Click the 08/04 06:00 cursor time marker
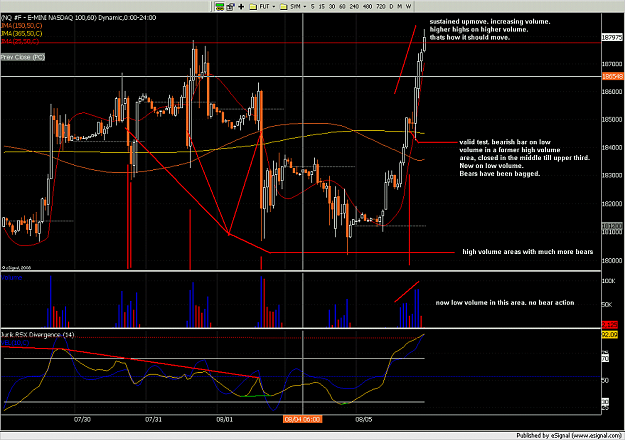This screenshot has width=625, height=440. [302, 419]
